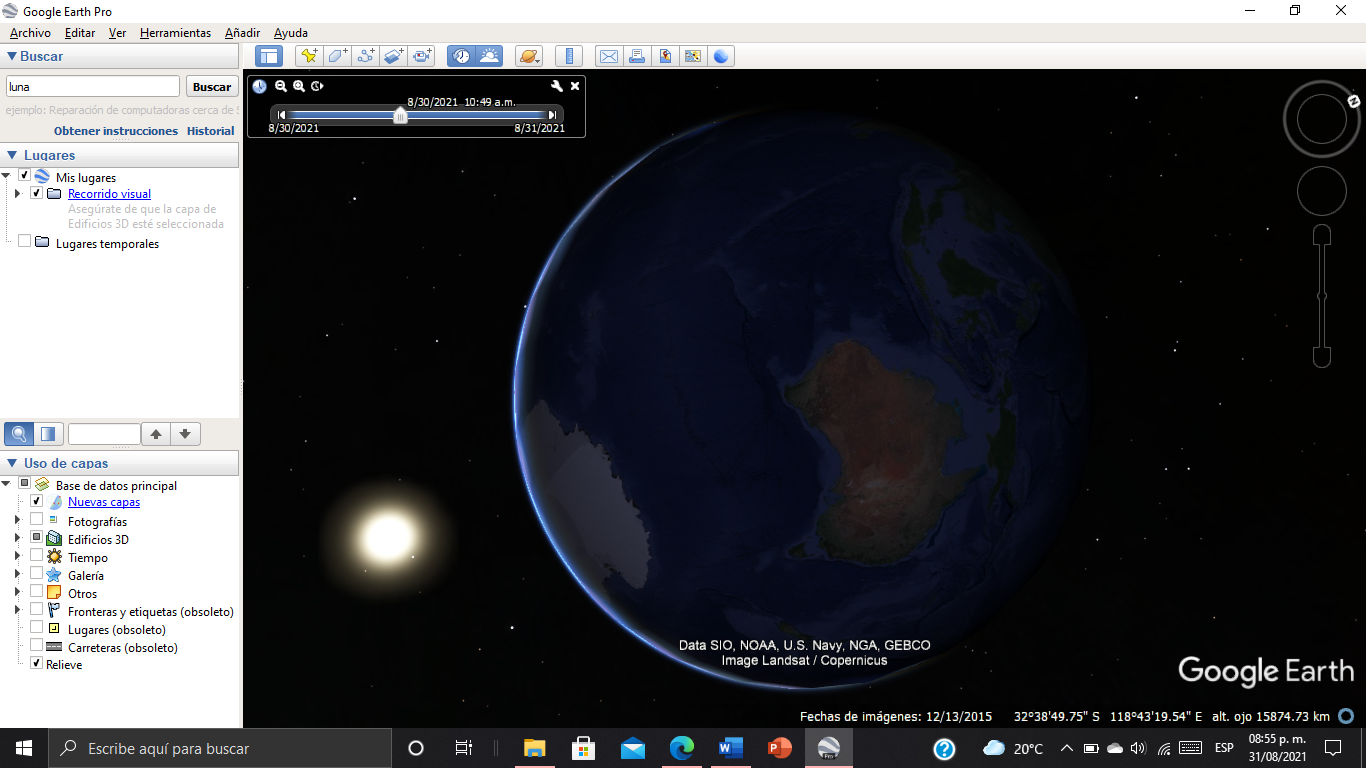Viewport: 1366px width, 768px height.
Task: Open the Obtener instrucciones link
Action: (x=116, y=131)
